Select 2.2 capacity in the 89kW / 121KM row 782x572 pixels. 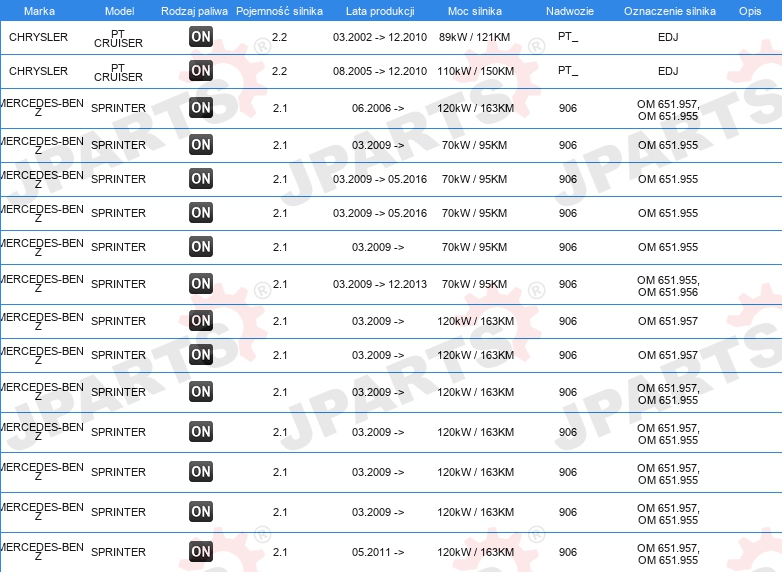coord(279,37)
